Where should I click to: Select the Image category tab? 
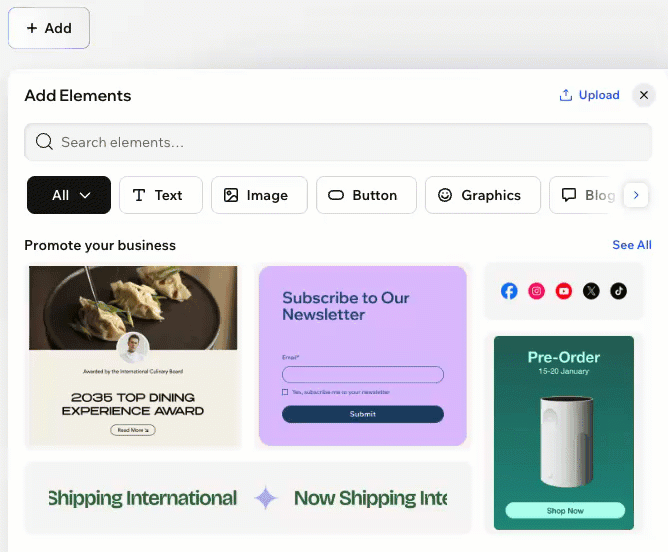[x=259, y=195]
